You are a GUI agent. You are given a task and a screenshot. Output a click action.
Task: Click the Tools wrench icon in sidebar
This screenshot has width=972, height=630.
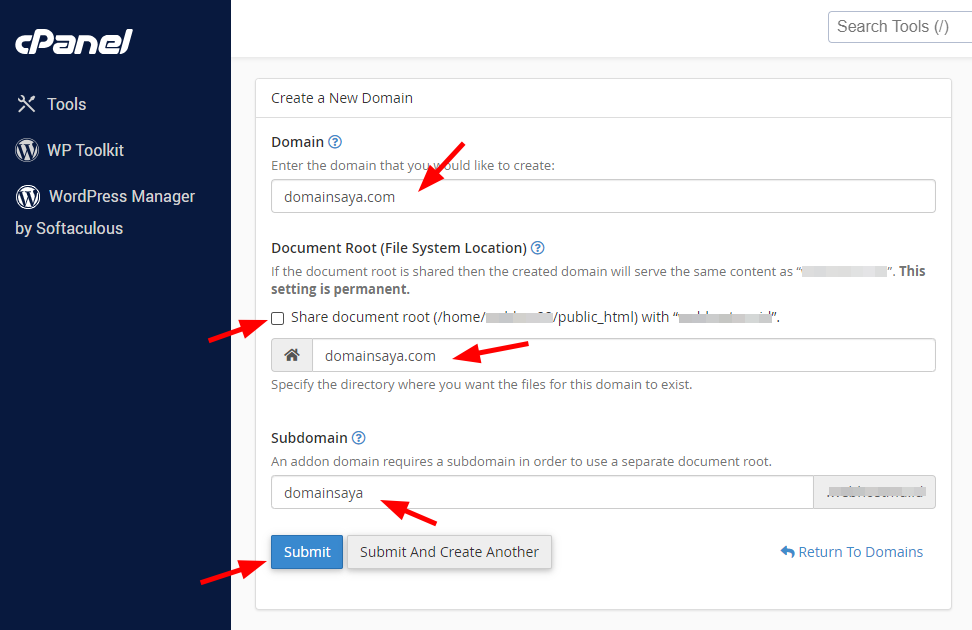pos(27,104)
